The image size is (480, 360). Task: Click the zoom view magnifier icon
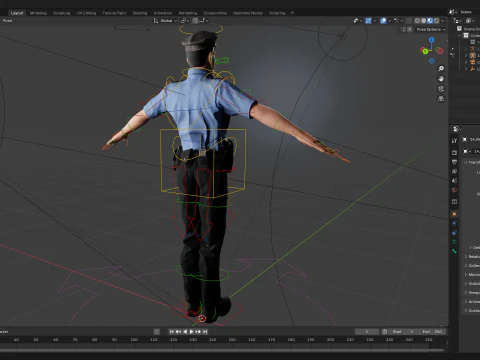441,69
